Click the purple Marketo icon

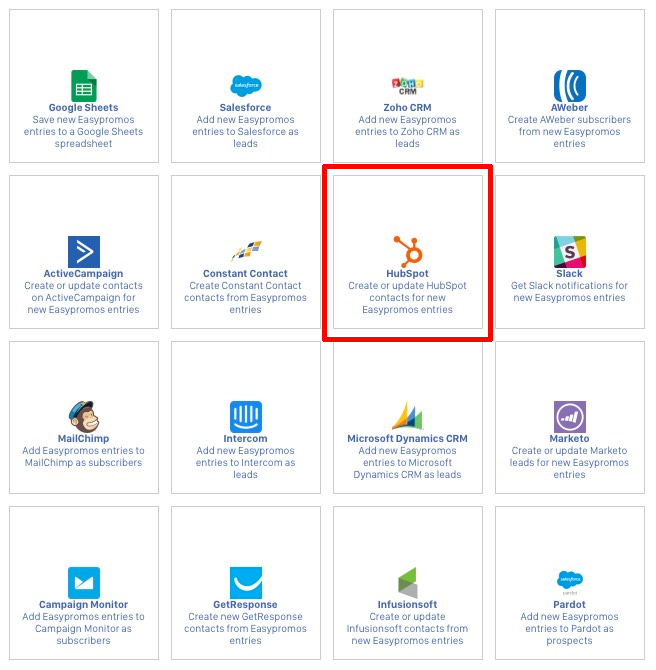pyautogui.click(x=570, y=417)
